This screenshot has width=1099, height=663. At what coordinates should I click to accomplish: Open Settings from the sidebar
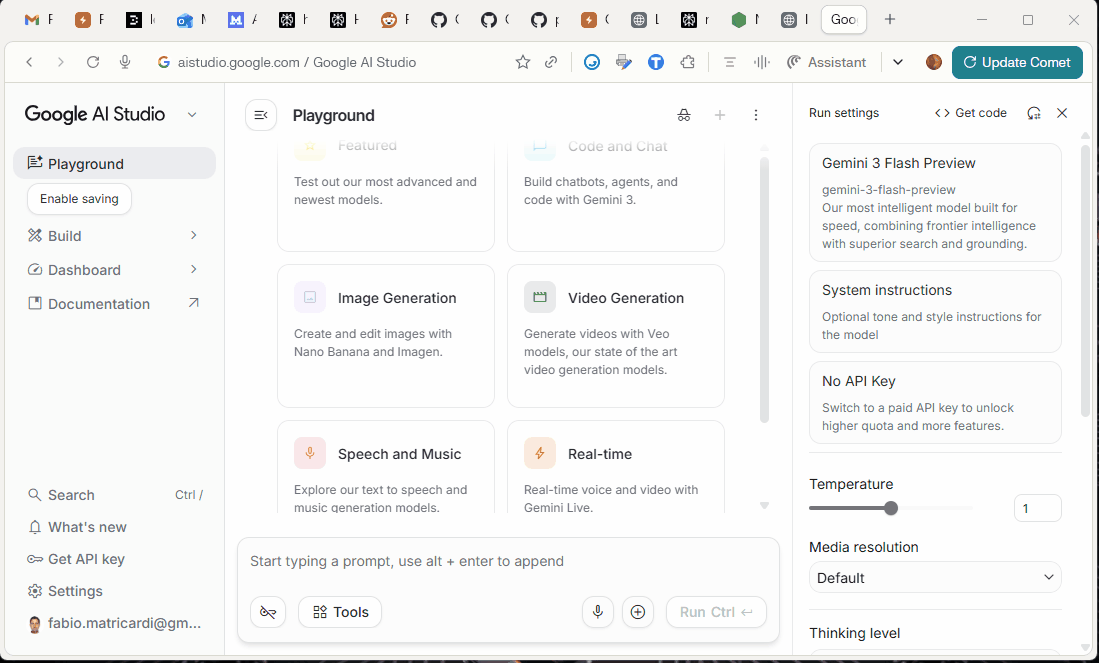pyautogui.click(x=75, y=591)
